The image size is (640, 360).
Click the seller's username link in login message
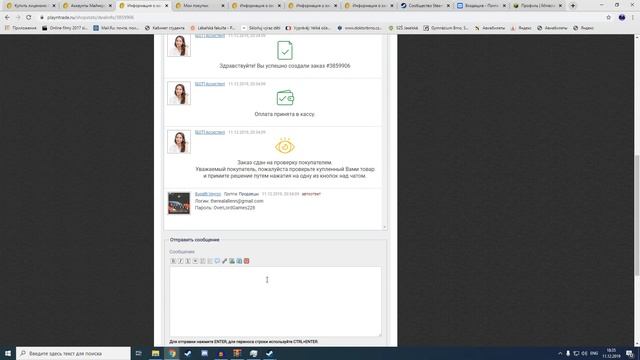point(208,194)
